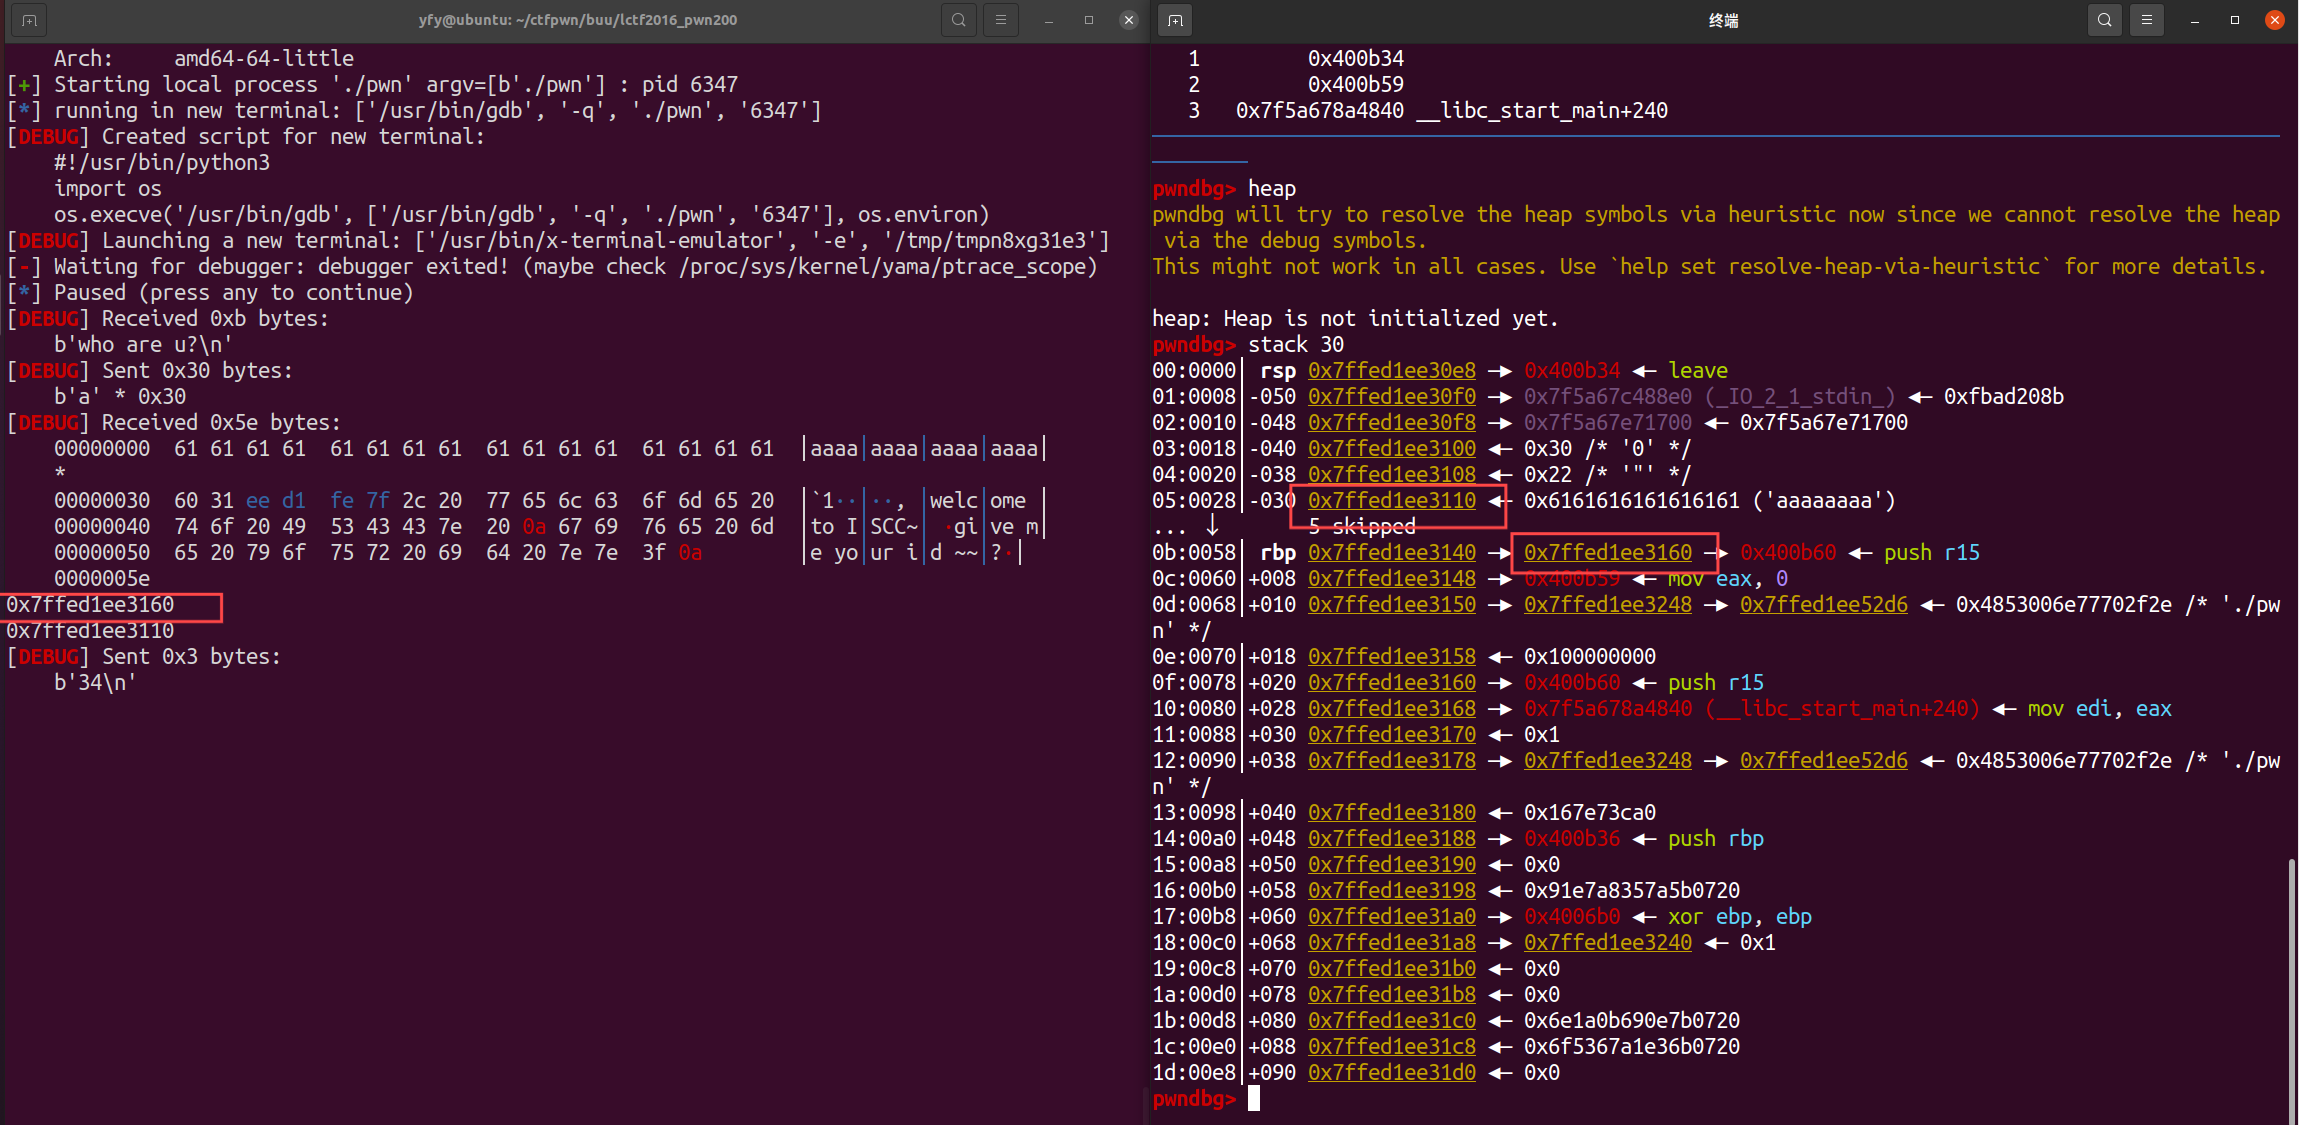Viewport: 2299px width, 1125px height.
Task: Click address 0x7ffed1ee3110 in left terminal output
Action: [90, 631]
